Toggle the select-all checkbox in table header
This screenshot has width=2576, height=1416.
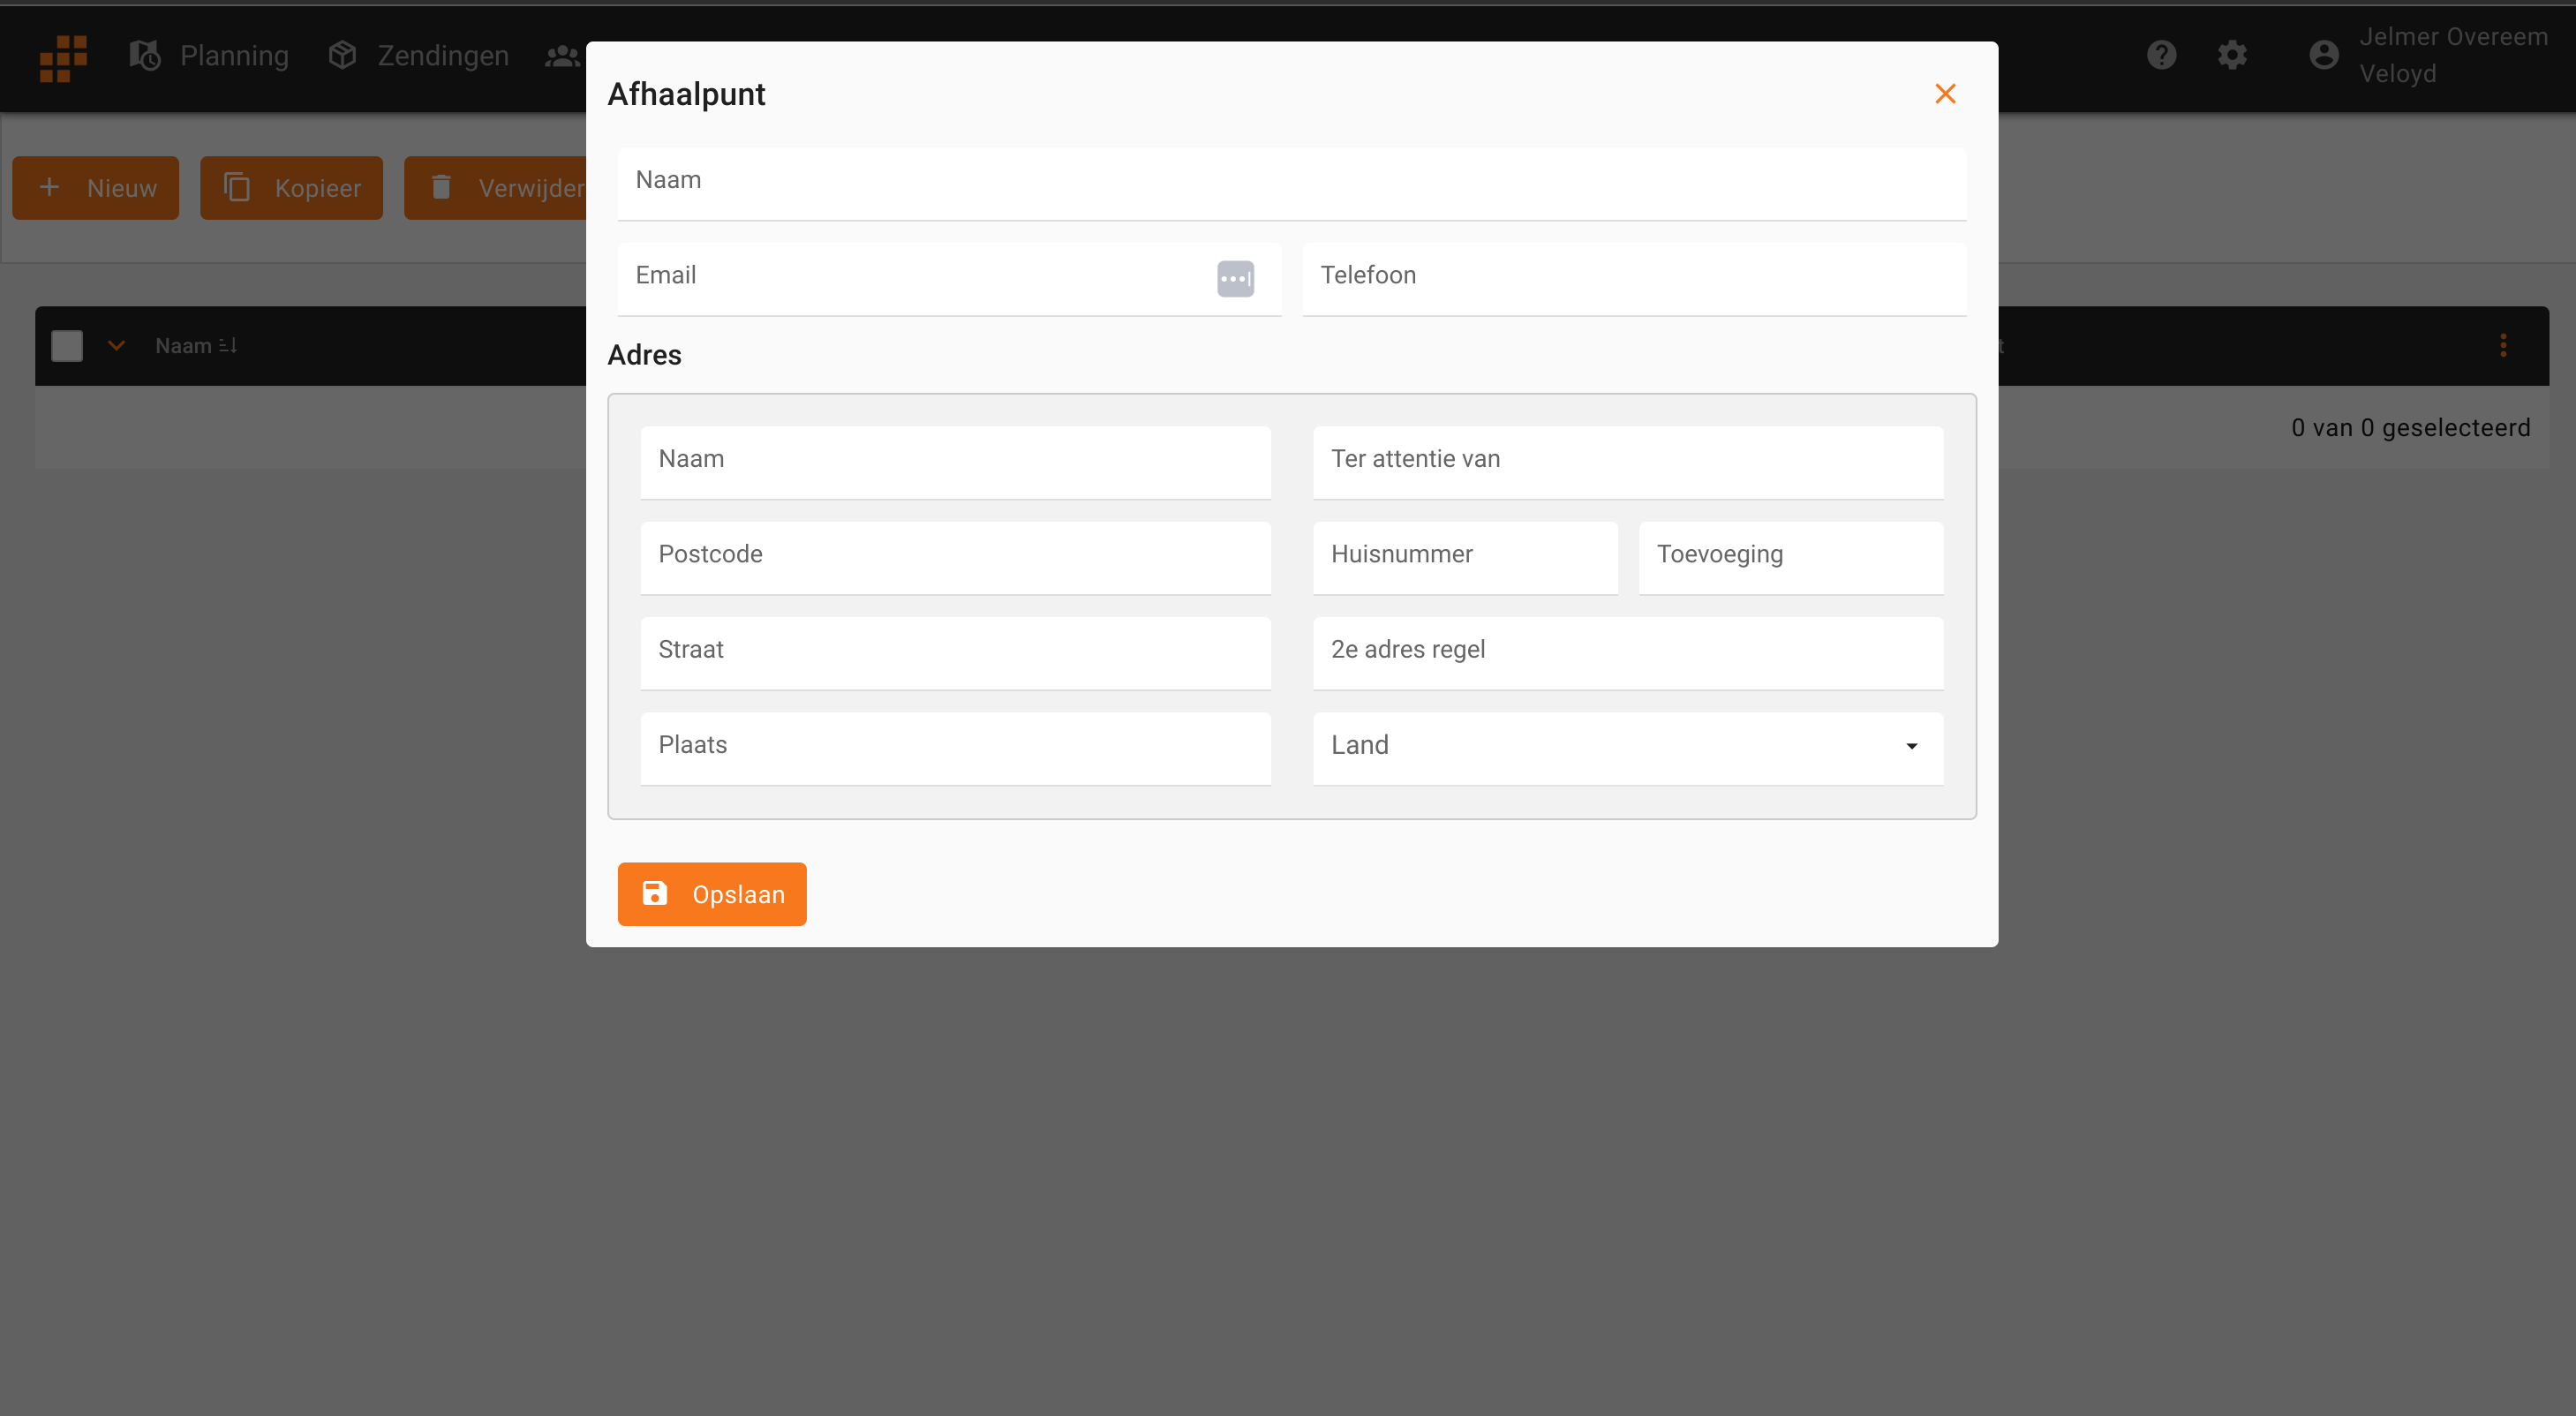point(67,346)
